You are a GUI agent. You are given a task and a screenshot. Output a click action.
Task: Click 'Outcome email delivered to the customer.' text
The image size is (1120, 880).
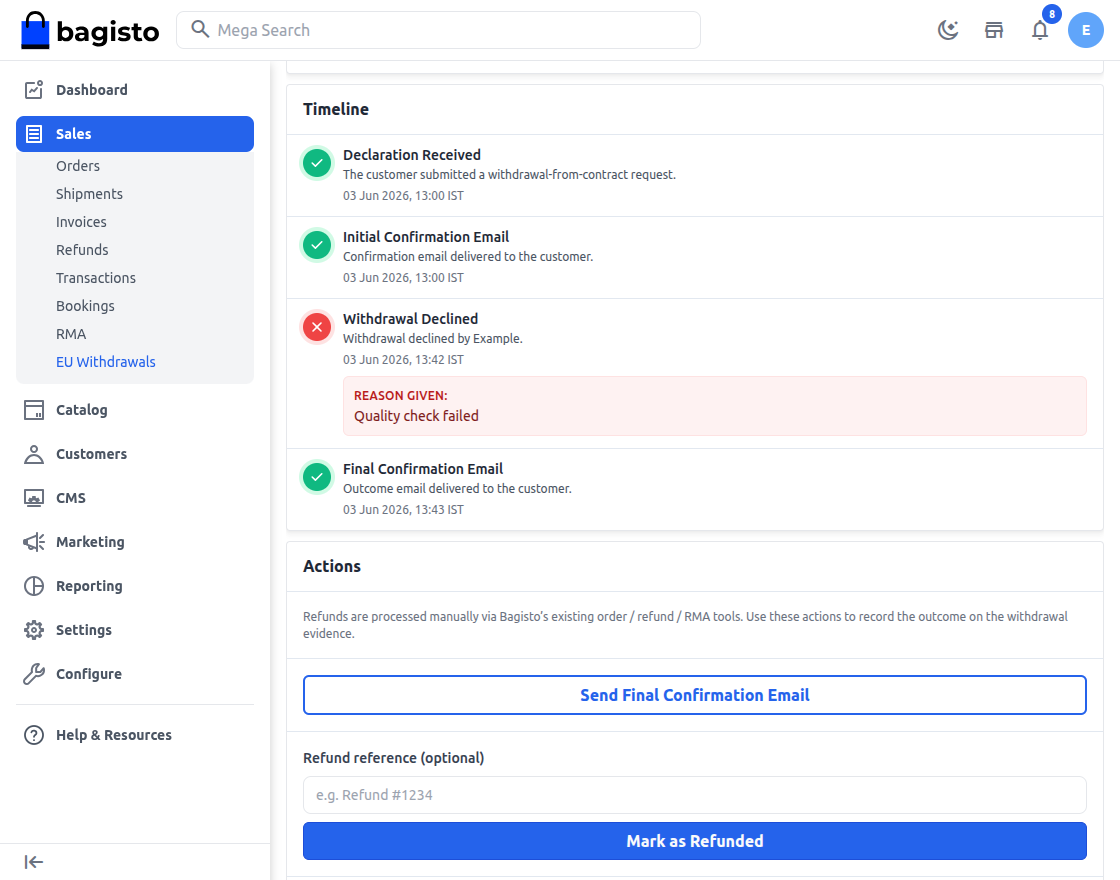(x=457, y=489)
